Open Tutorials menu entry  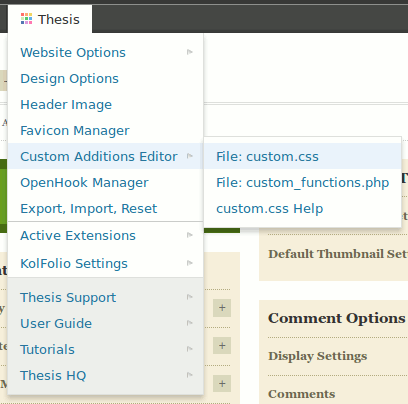[x=105, y=349]
